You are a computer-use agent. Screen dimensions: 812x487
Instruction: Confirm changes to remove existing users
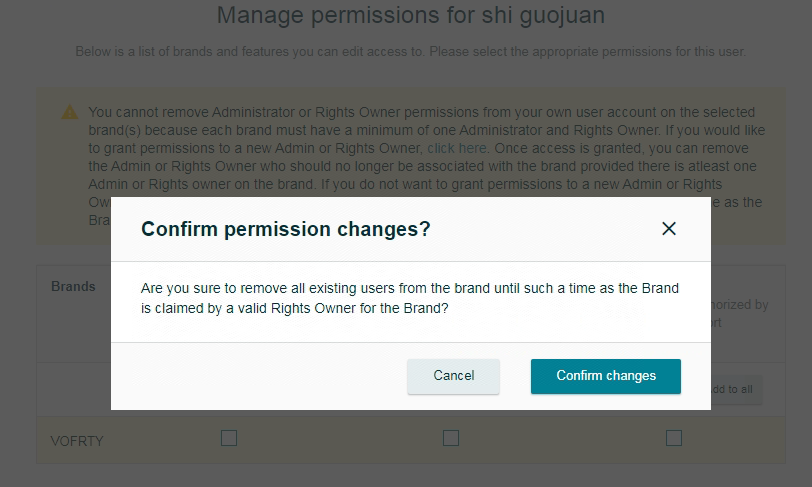click(605, 376)
